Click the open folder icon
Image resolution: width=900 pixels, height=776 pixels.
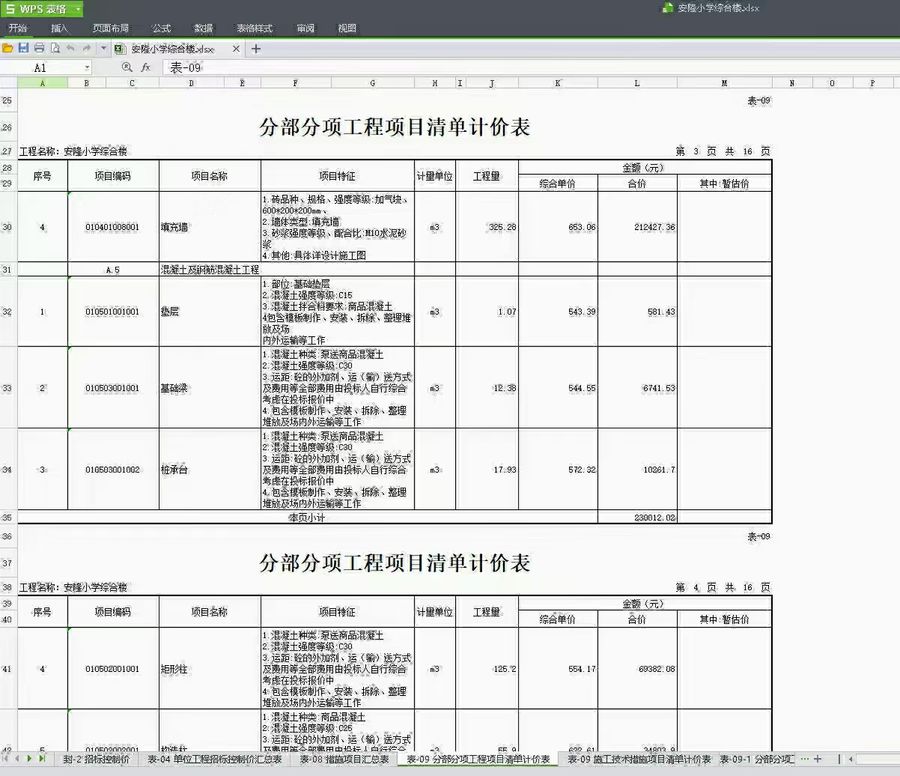(7, 49)
